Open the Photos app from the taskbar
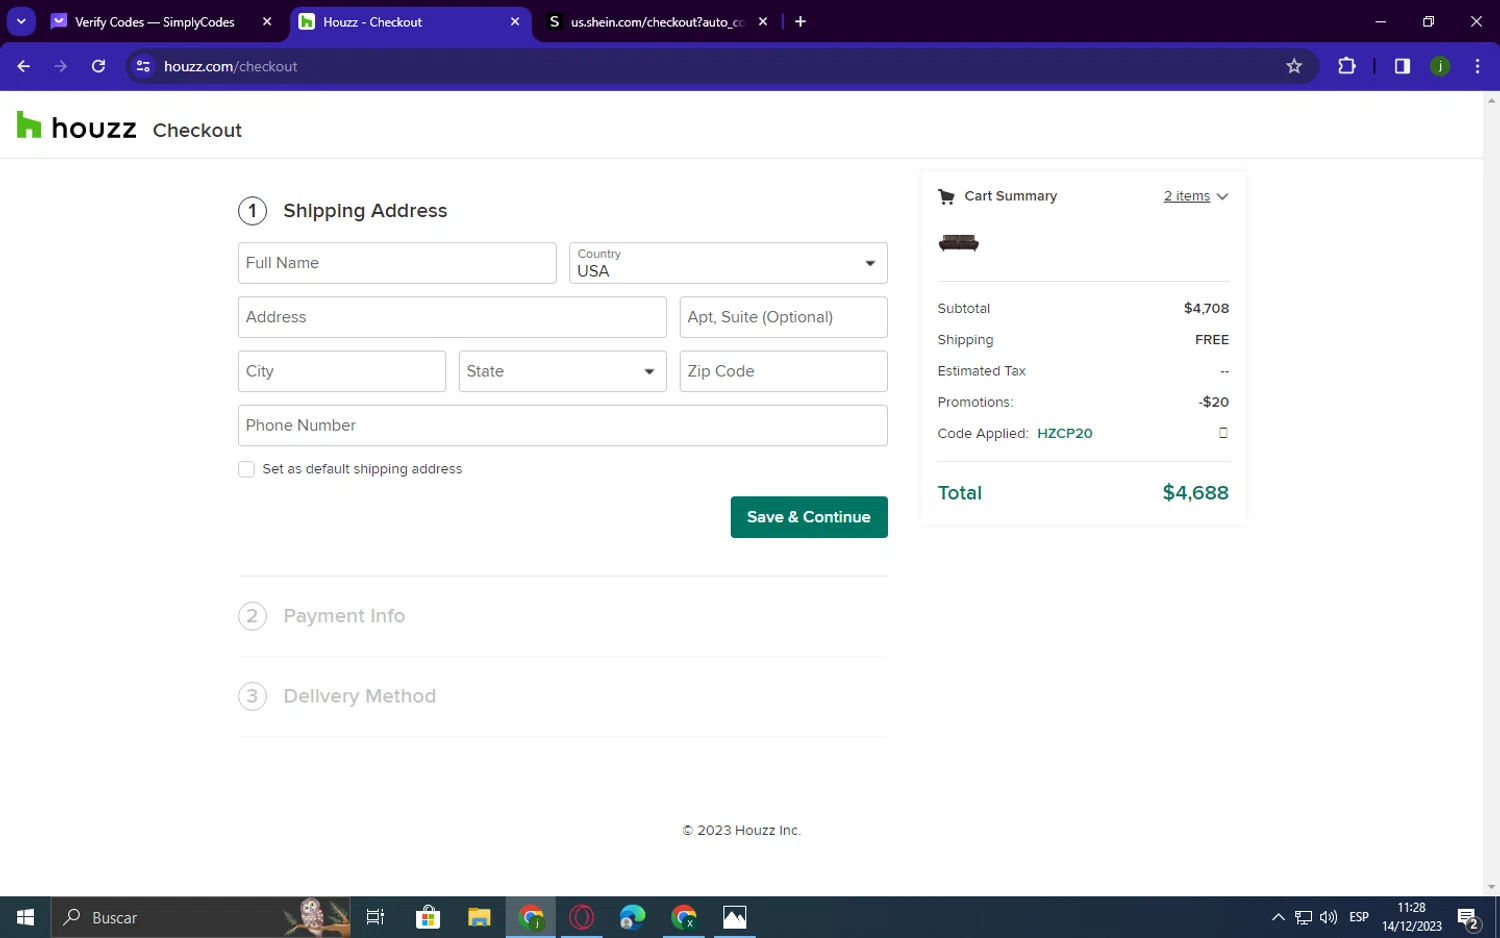The width and height of the screenshot is (1500, 938). click(735, 917)
